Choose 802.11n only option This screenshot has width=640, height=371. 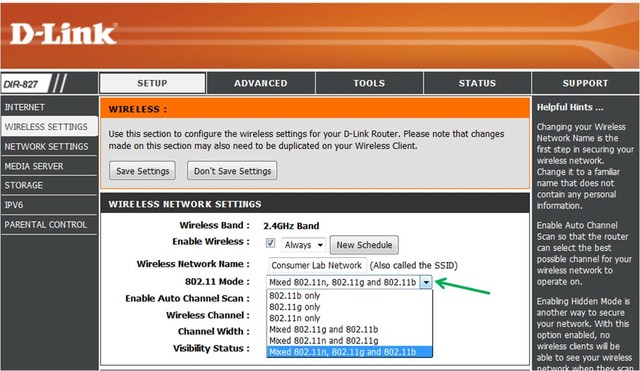pos(349,318)
